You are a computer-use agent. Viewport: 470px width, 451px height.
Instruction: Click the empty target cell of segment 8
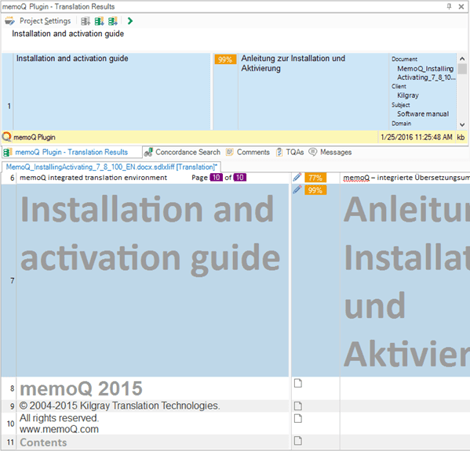coord(405,388)
